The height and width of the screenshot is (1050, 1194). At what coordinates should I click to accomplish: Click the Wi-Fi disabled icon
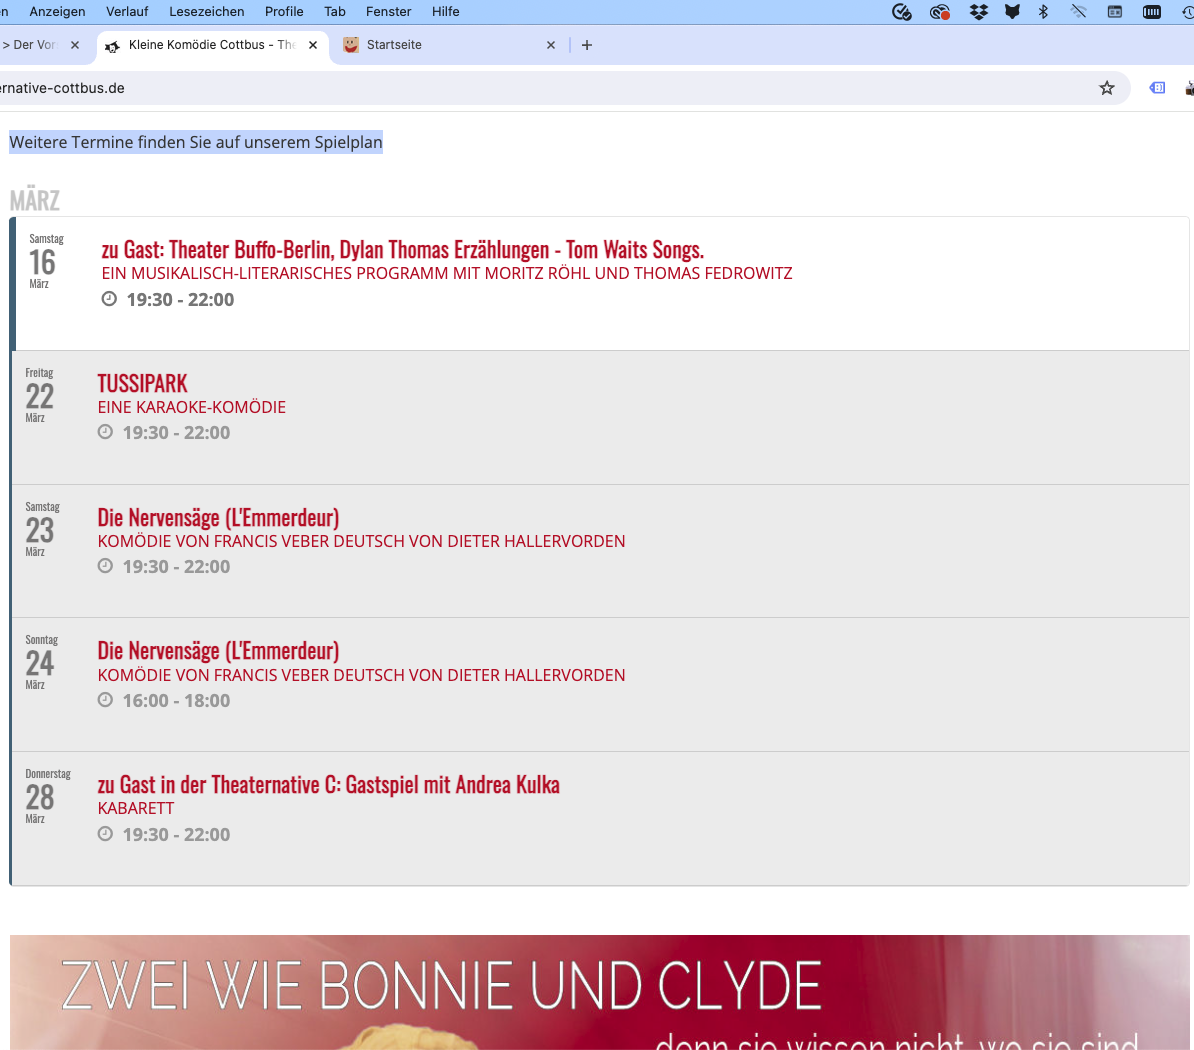[x=1078, y=12]
